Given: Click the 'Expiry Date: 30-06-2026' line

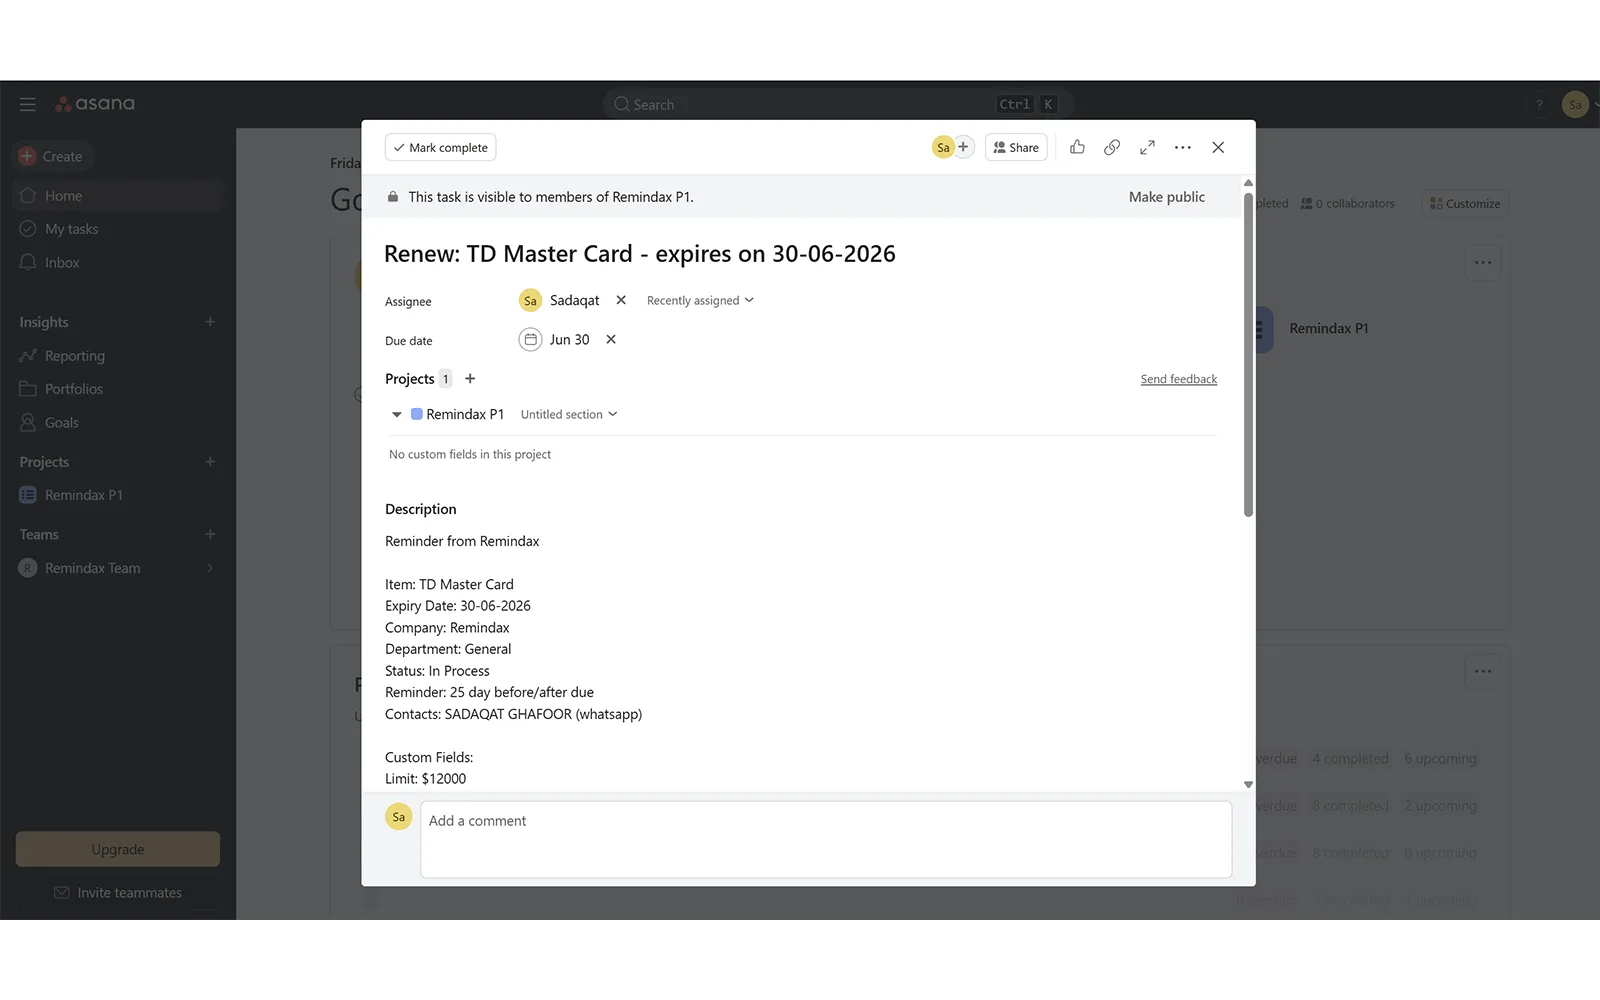Looking at the screenshot, I should [458, 606].
